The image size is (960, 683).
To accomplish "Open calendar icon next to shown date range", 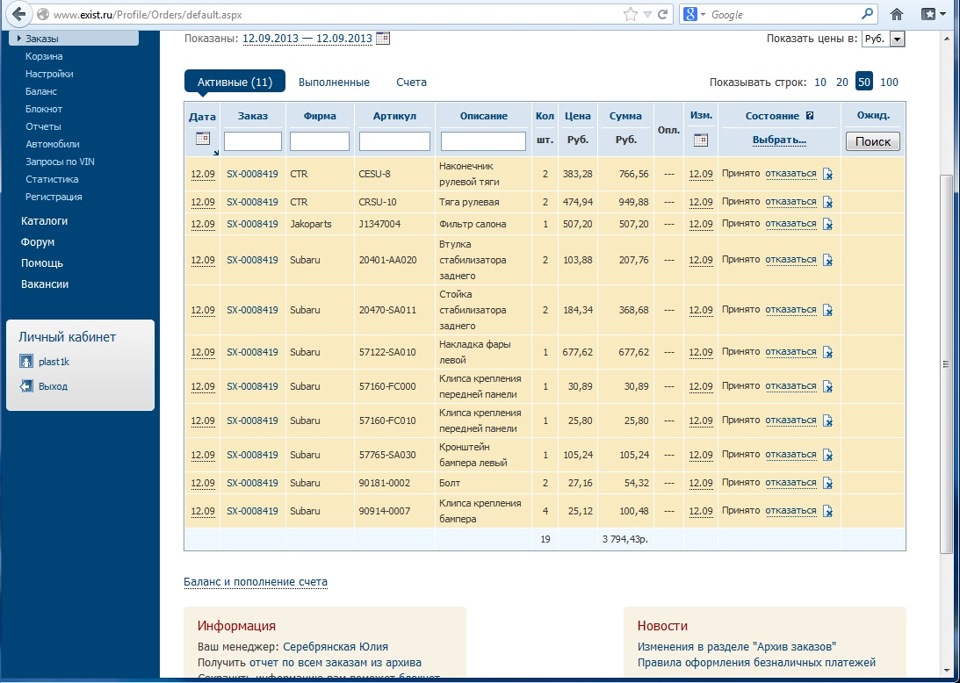I will tap(383, 38).
